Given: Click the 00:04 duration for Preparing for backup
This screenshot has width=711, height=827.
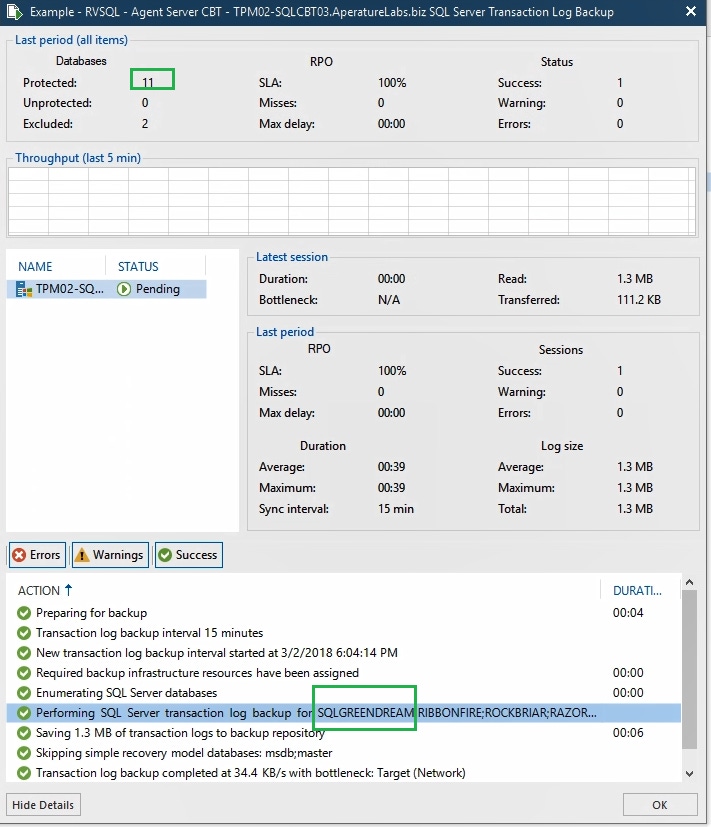Looking at the screenshot, I should pos(628,613).
